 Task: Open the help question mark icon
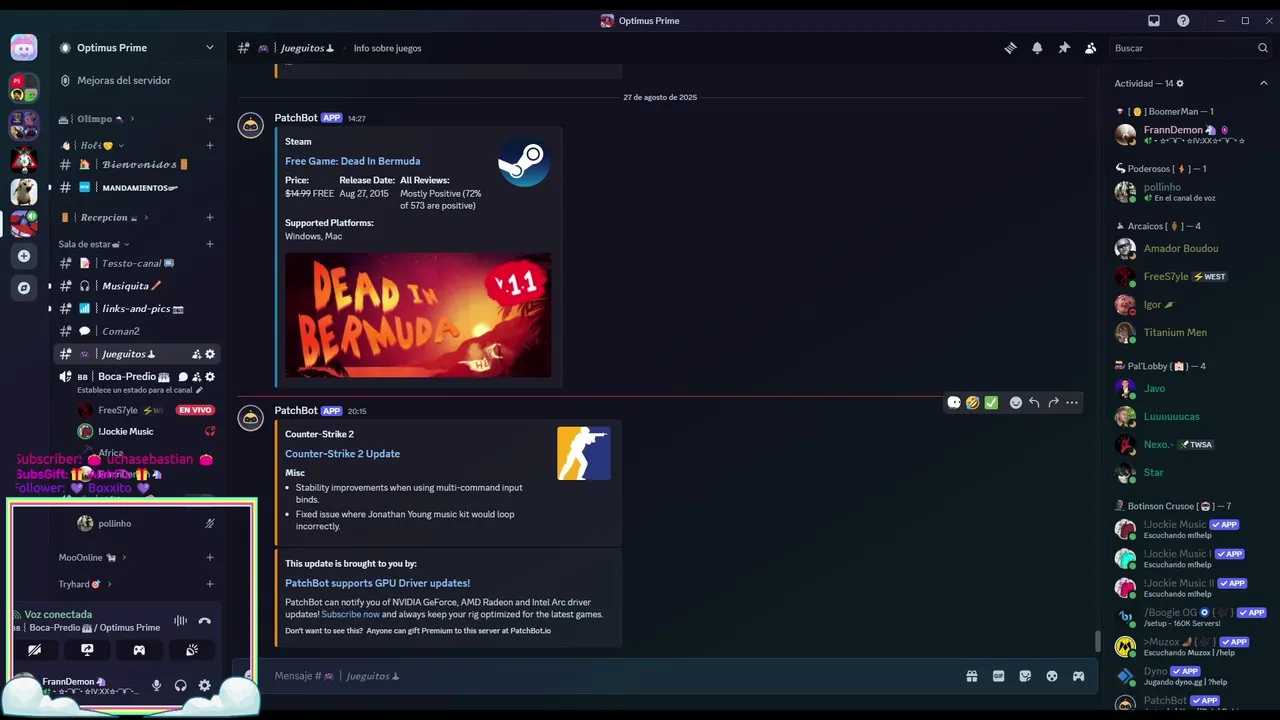1183,20
